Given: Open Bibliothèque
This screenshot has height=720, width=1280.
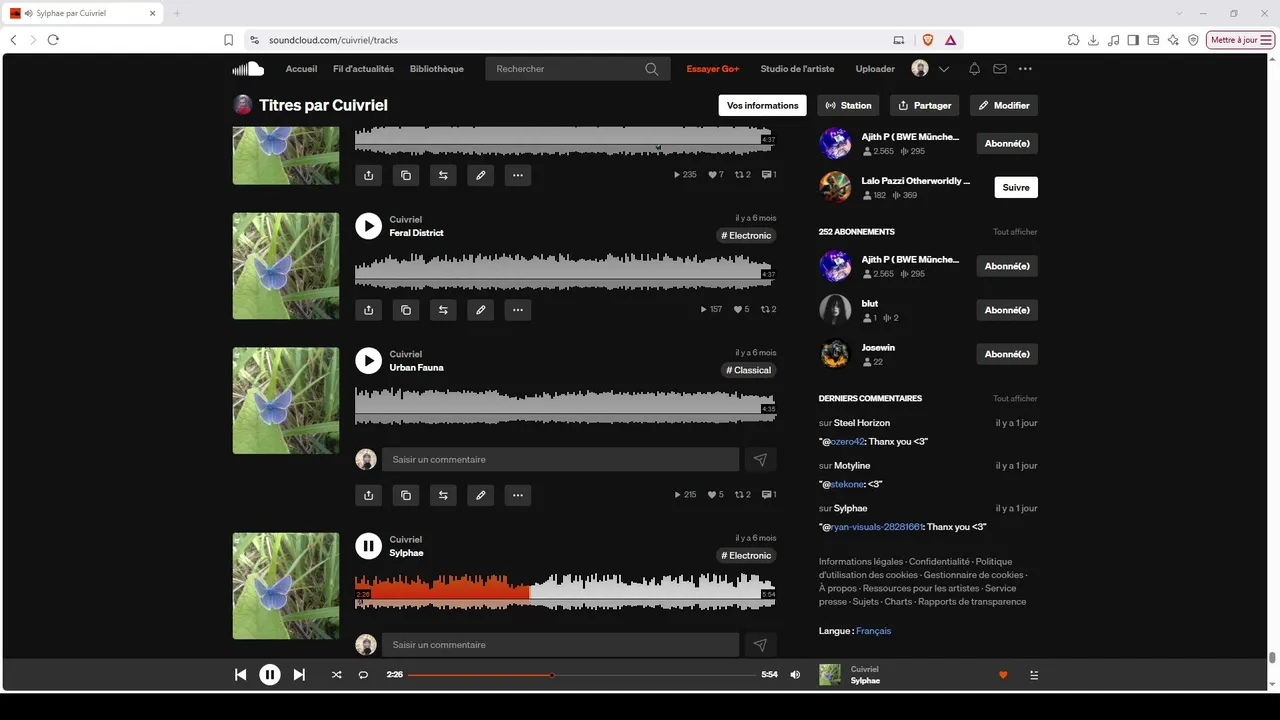Looking at the screenshot, I should (x=437, y=69).
